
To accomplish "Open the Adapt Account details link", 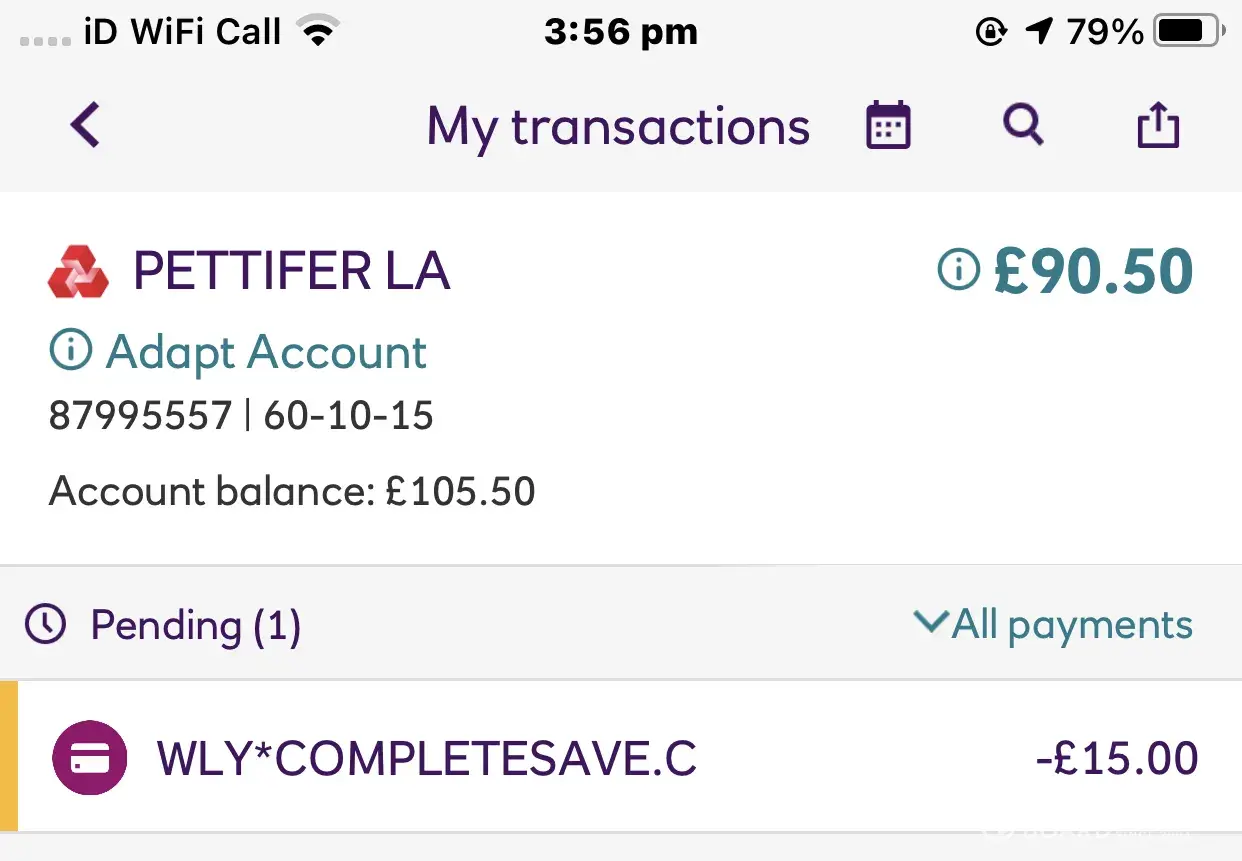I will pyautogui.click(x=266, y=352).
